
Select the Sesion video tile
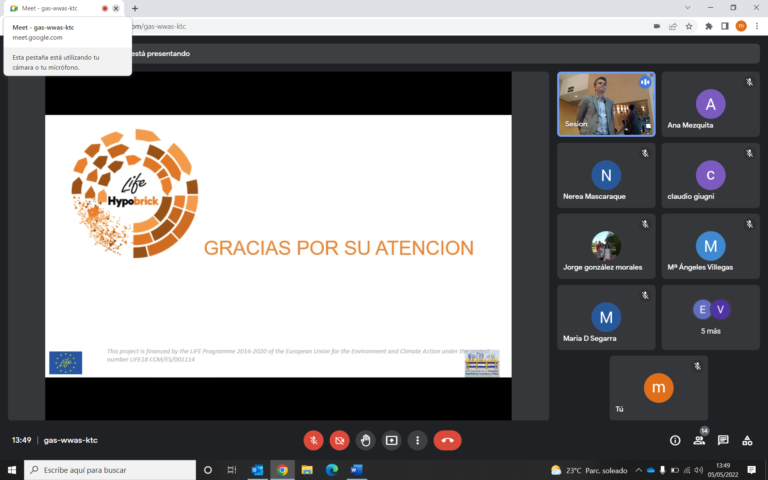pos(606,104)
